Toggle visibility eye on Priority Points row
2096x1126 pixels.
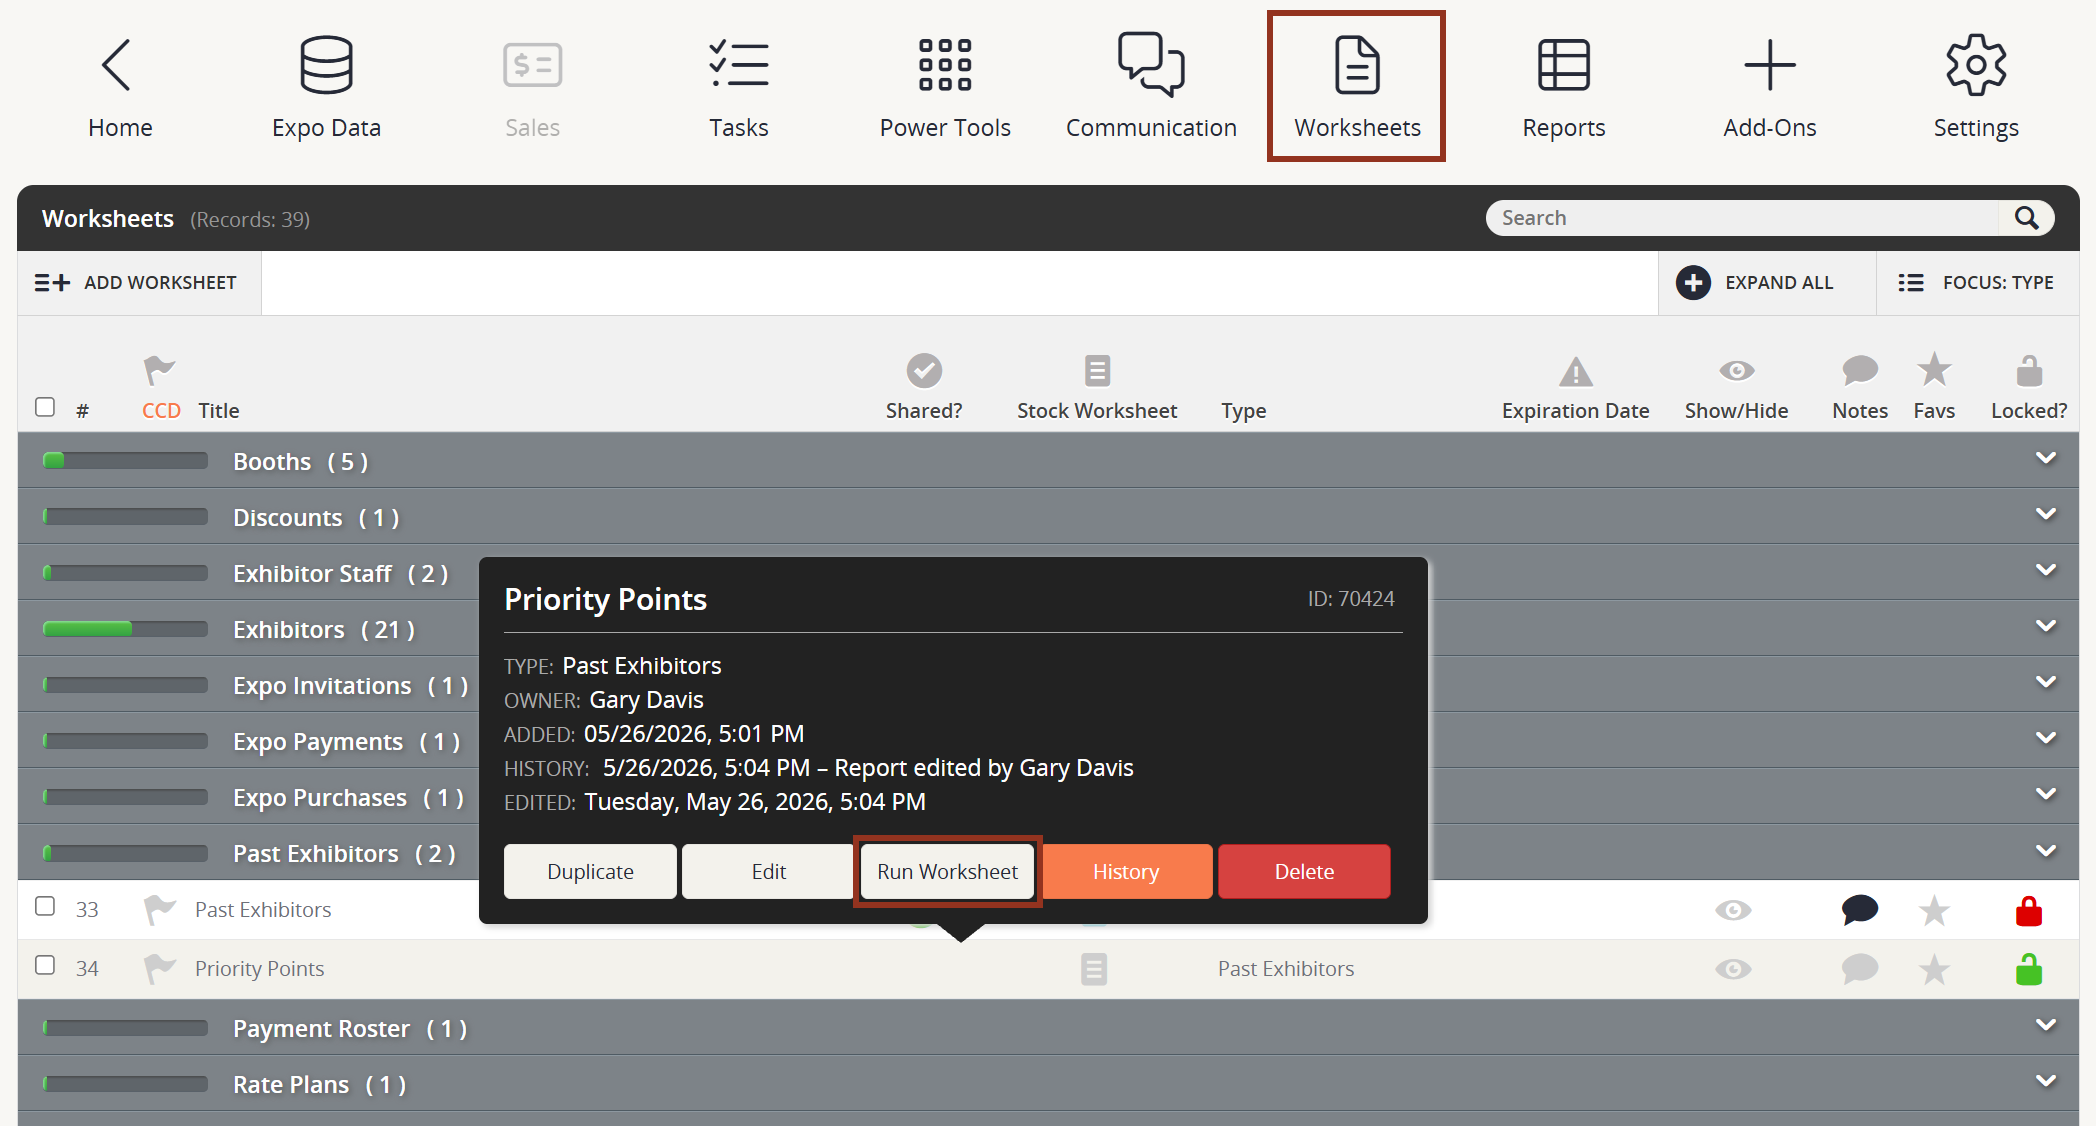coord(1734,969)
